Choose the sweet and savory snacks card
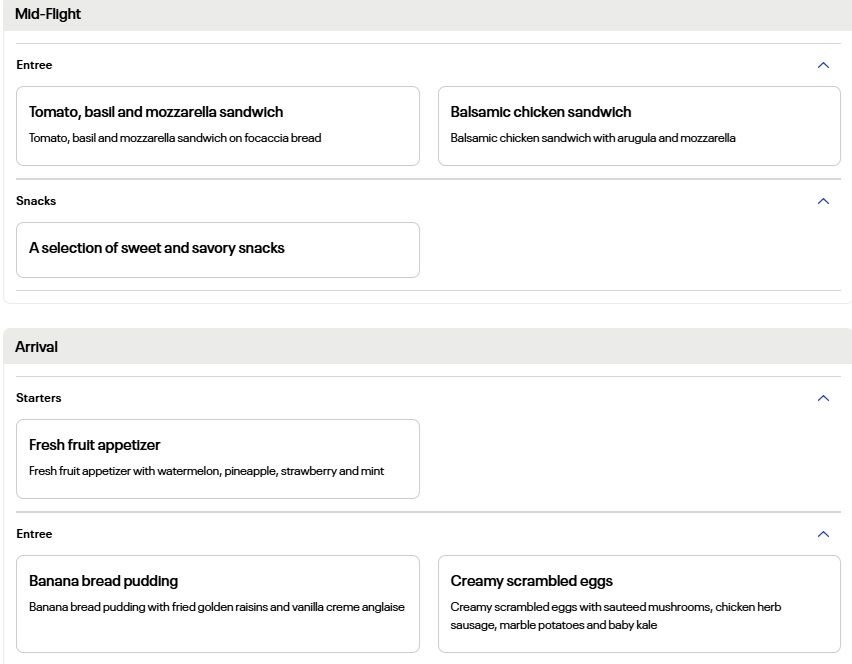852x664 pixels. (x=218, y=249)
